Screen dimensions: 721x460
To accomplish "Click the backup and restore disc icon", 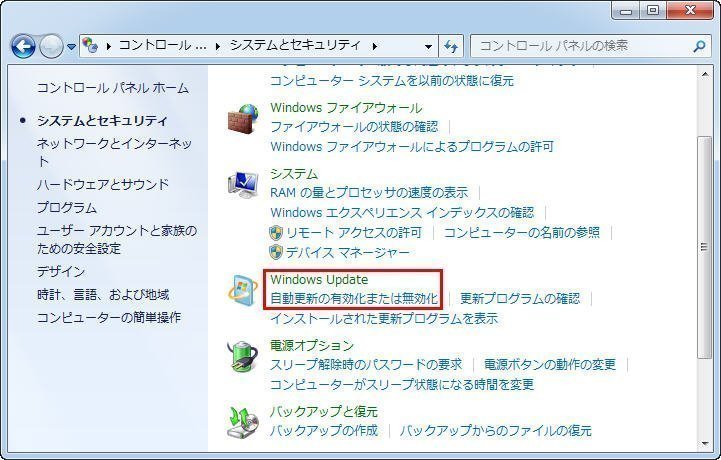I will click(243, 421).
